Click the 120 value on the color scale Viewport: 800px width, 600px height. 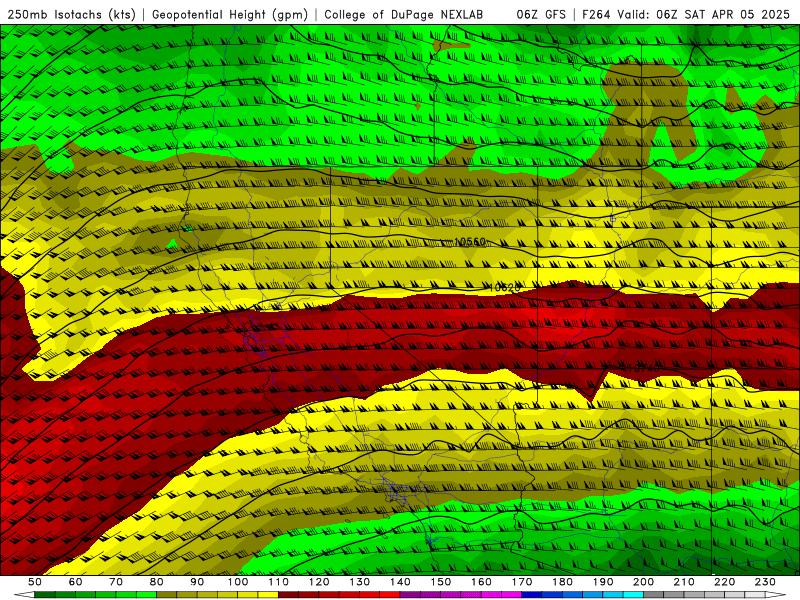(319, 582)
